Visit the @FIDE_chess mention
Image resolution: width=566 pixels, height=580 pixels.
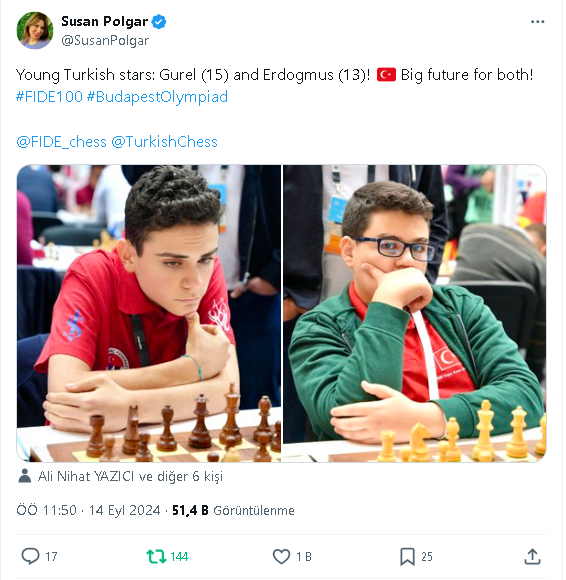[61, 142]
